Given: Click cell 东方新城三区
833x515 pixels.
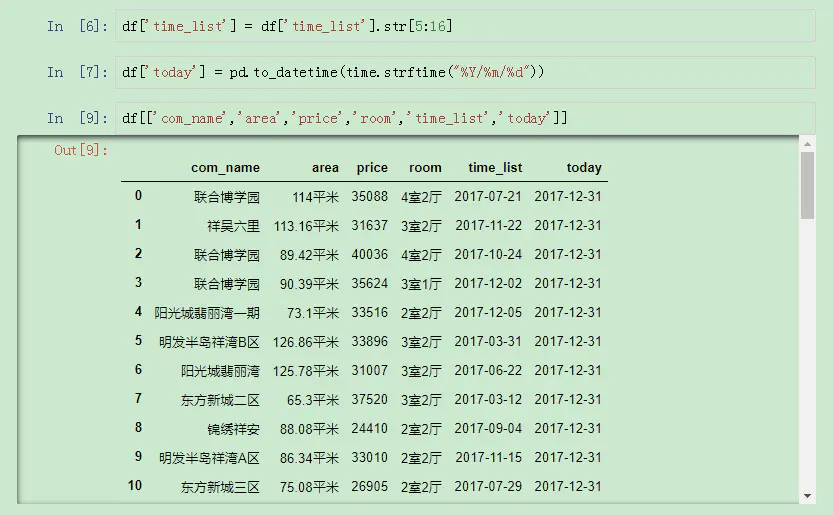Looking at the screenshot, I should pos(220,487).
